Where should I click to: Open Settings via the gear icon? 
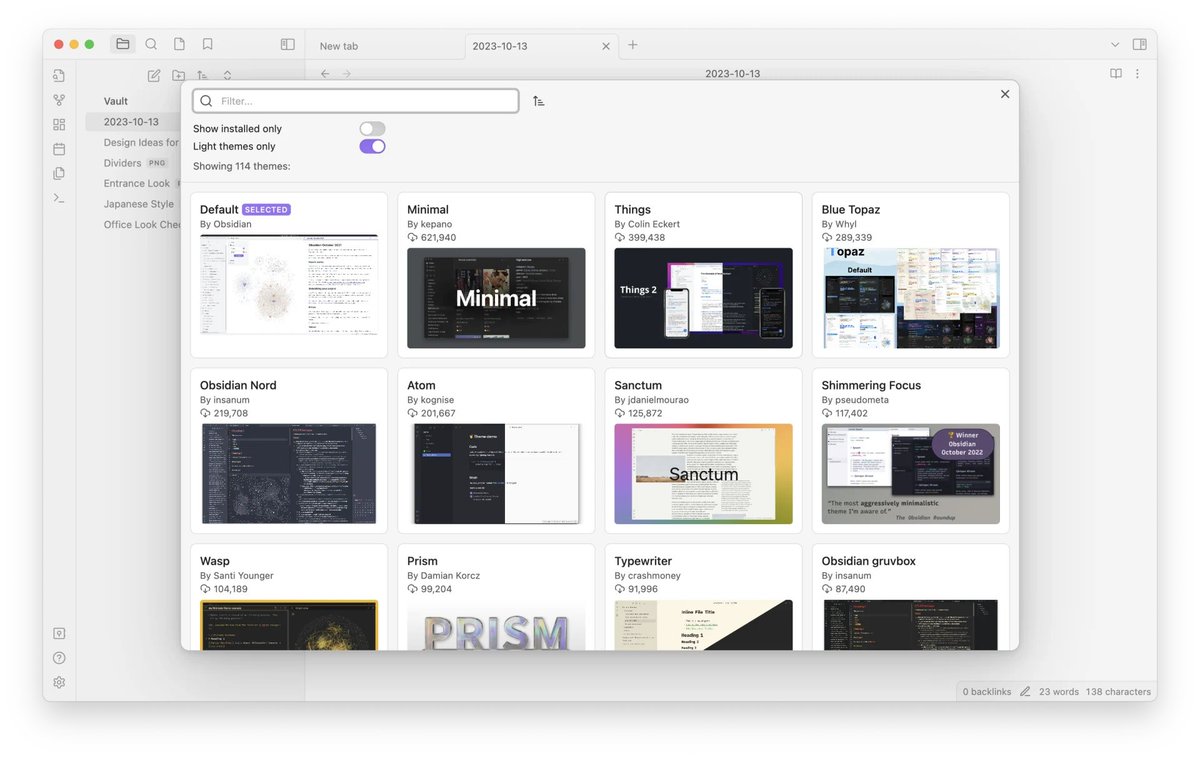pos(59,682)
